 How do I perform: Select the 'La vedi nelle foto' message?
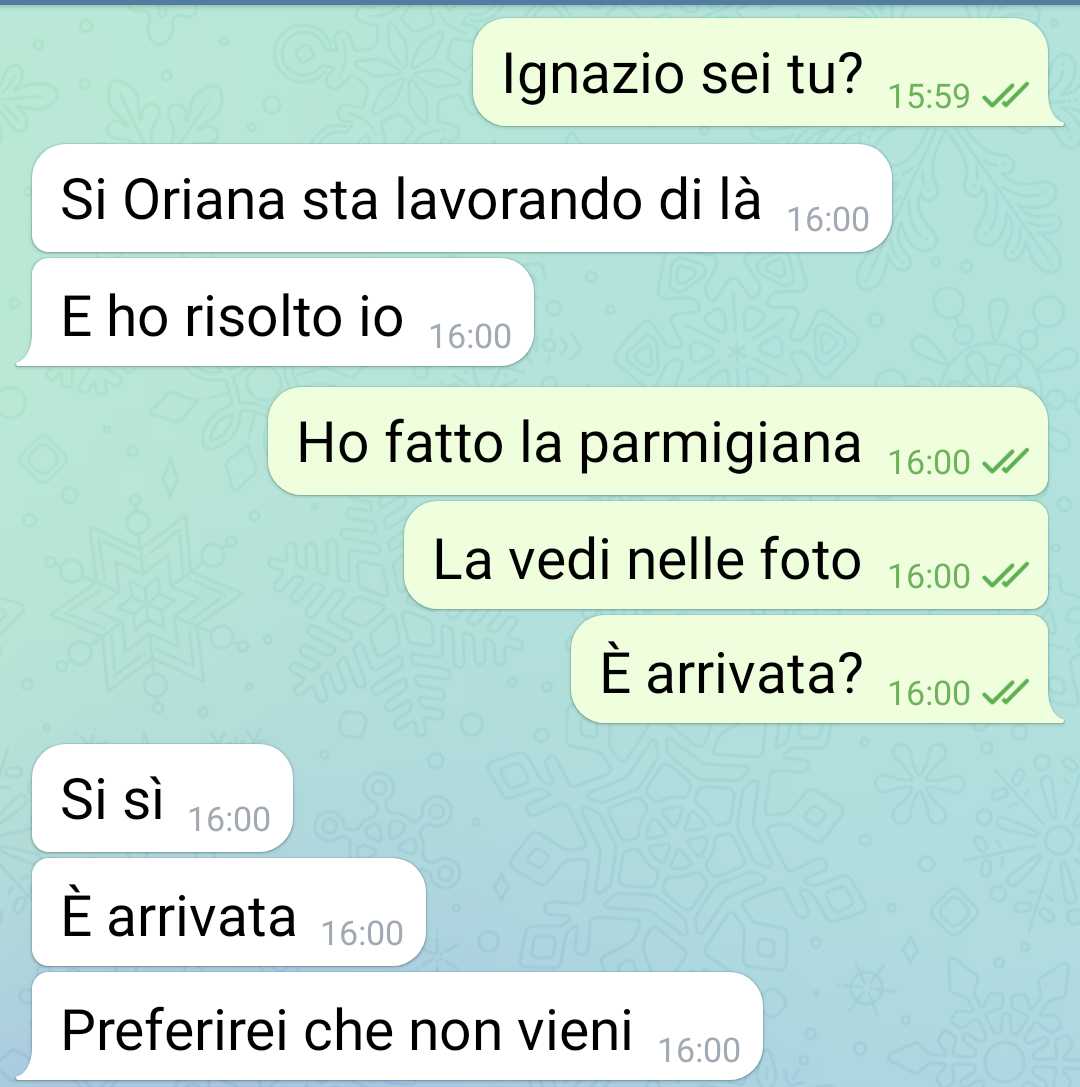pyautogui.click(x=726, y=555)
